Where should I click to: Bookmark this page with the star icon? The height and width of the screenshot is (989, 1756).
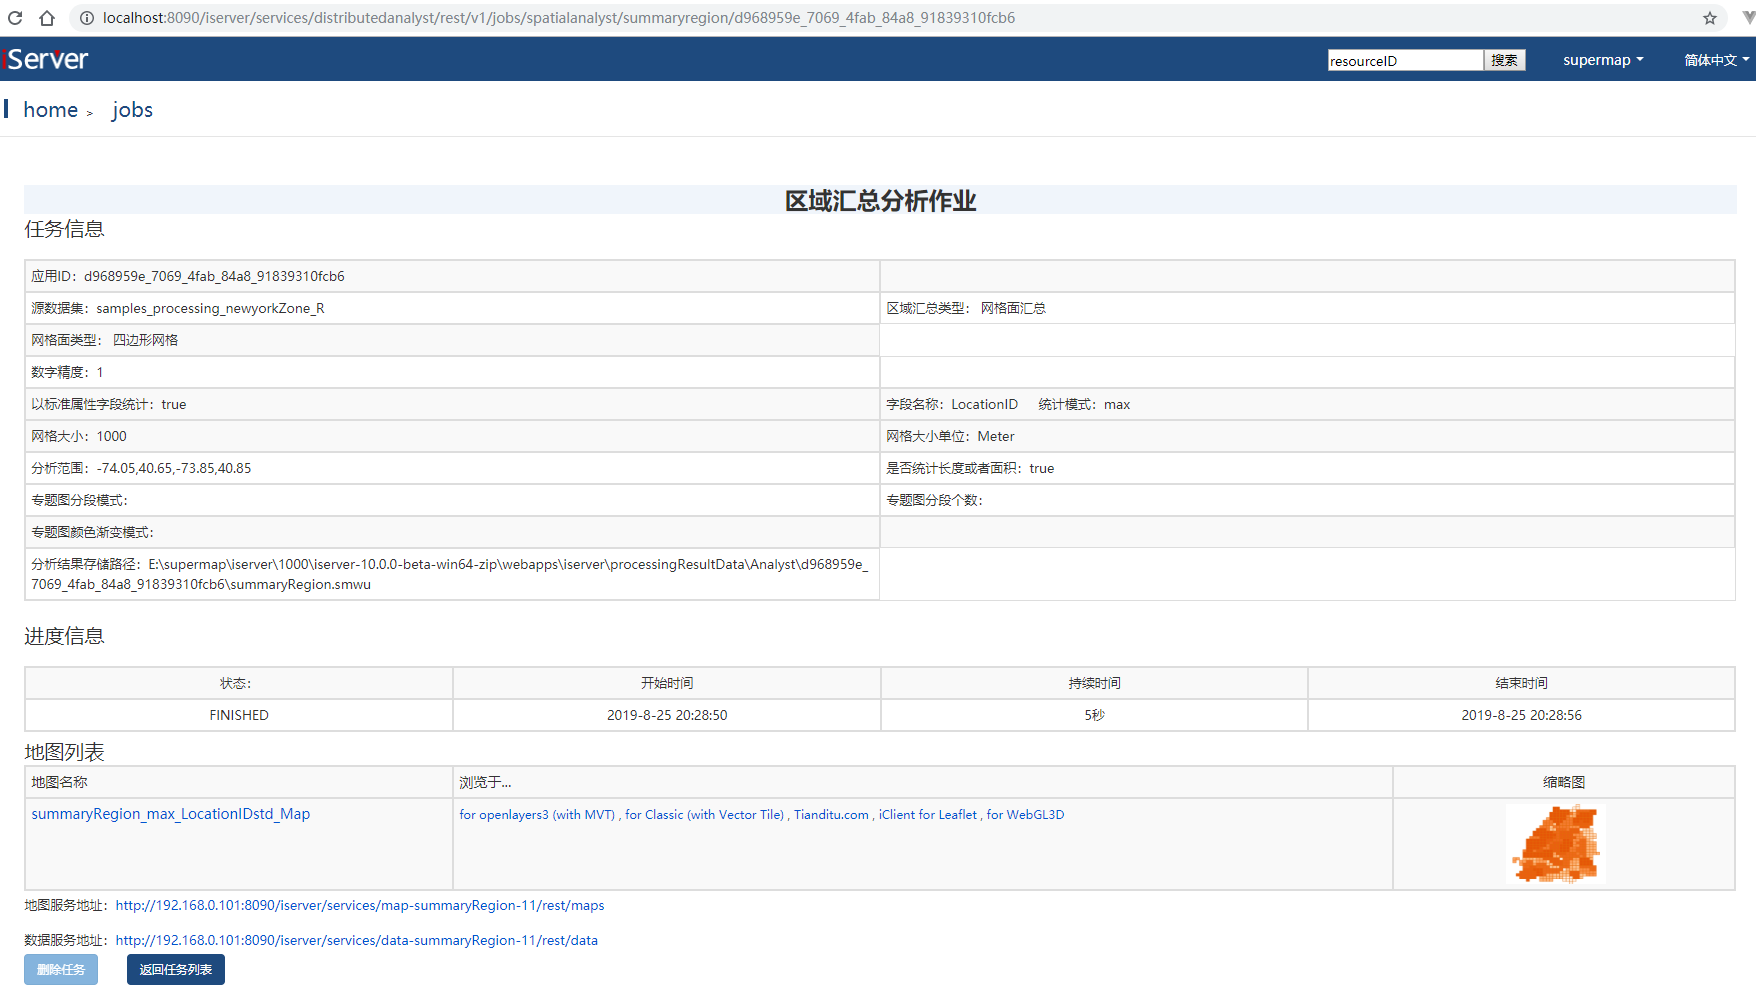pyautogui.click(x=1712, y=17)
